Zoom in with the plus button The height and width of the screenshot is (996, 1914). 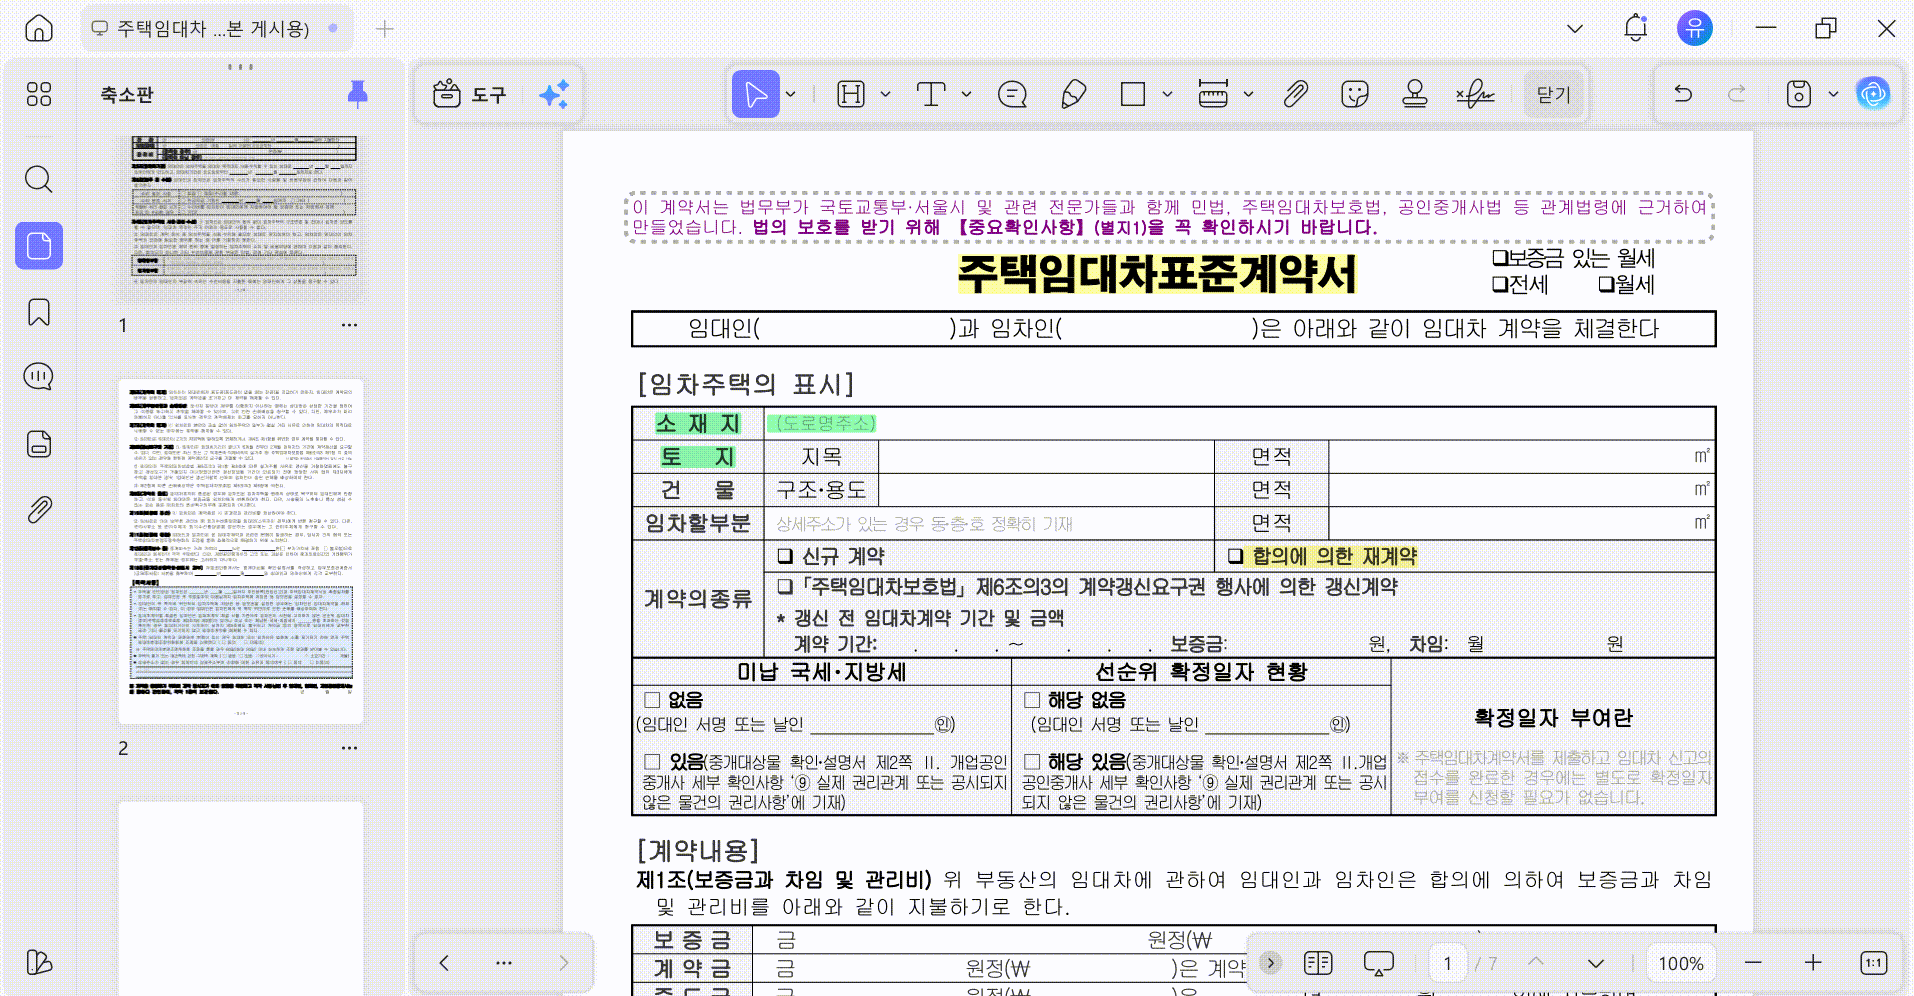(1813, 963)
